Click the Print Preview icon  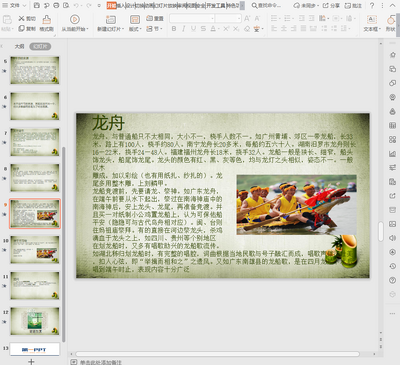pos(66,5)
